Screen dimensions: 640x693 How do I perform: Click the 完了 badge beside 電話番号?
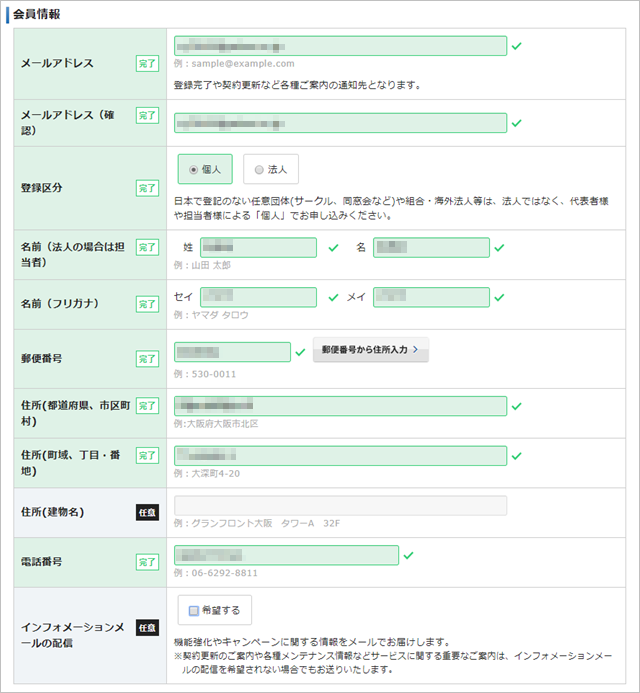tap(147, 562)
